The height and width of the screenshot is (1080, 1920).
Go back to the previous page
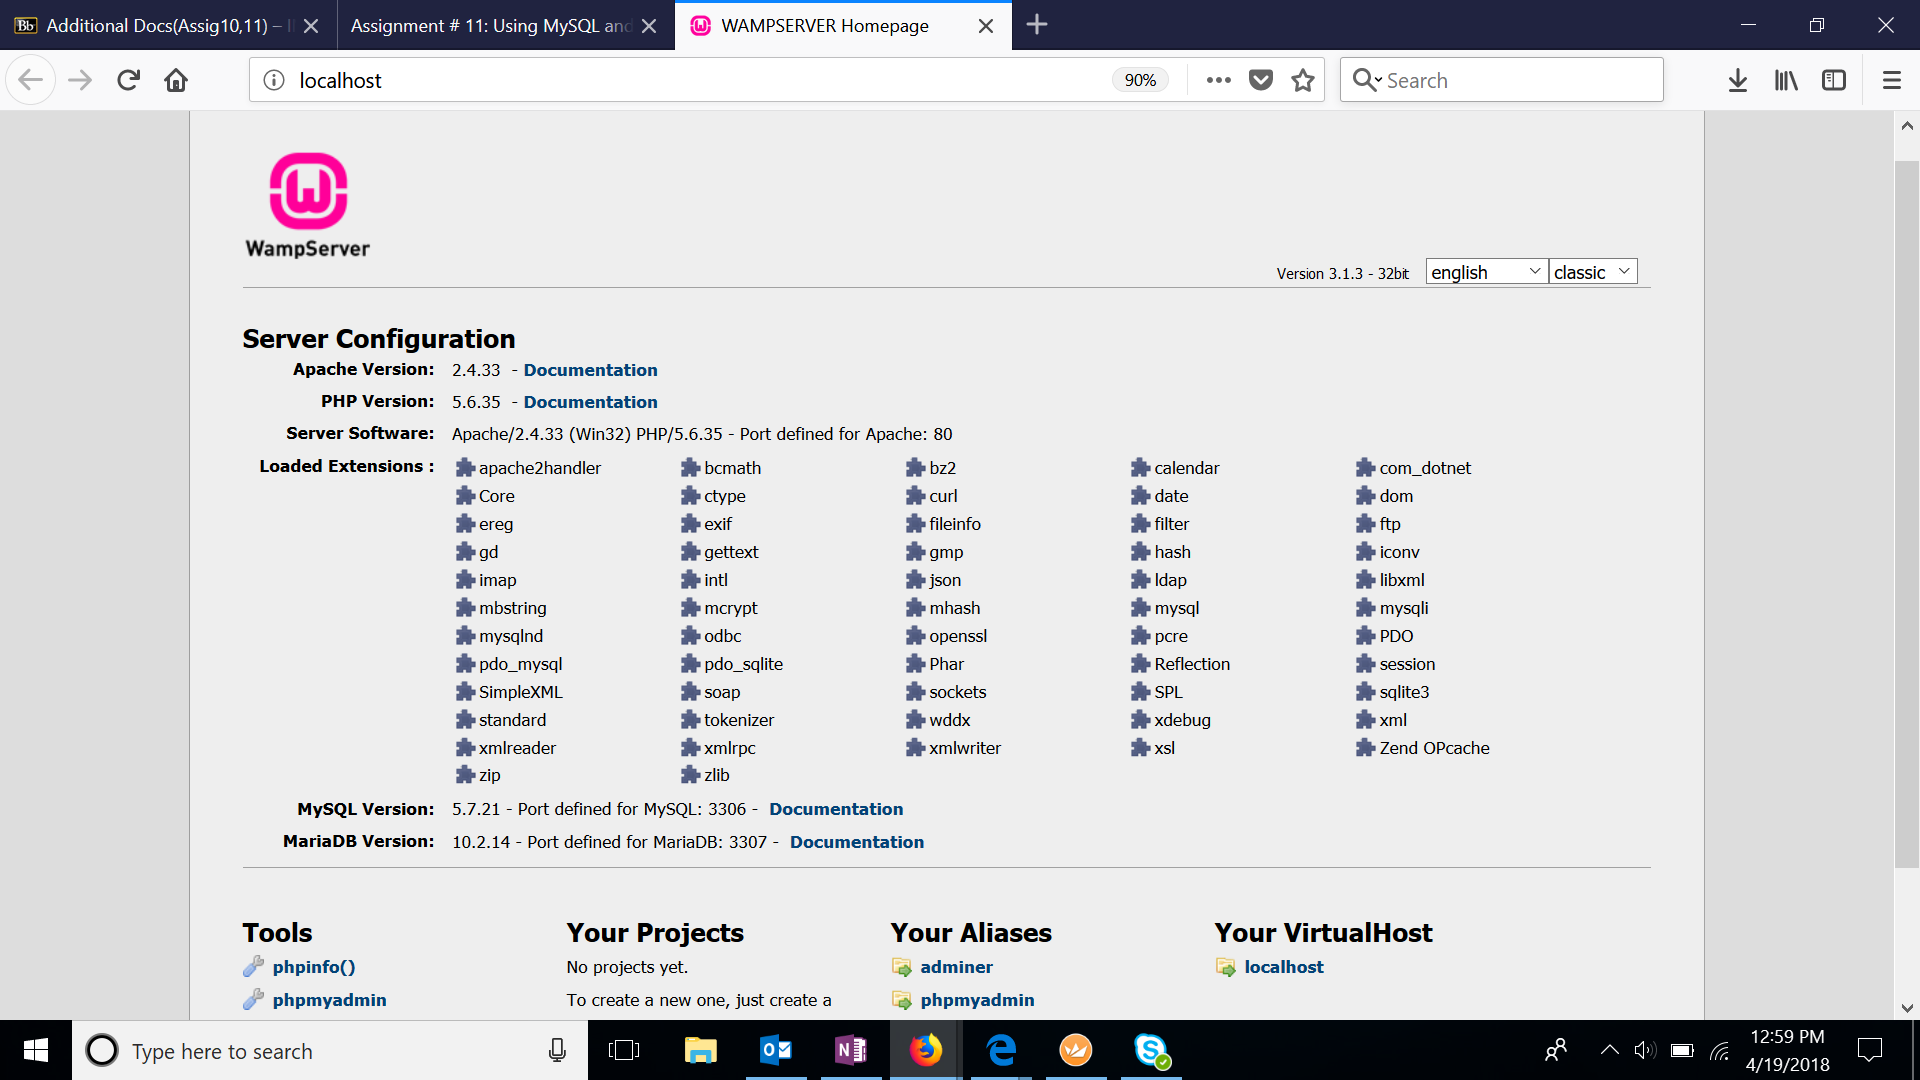tap(30, 80)
